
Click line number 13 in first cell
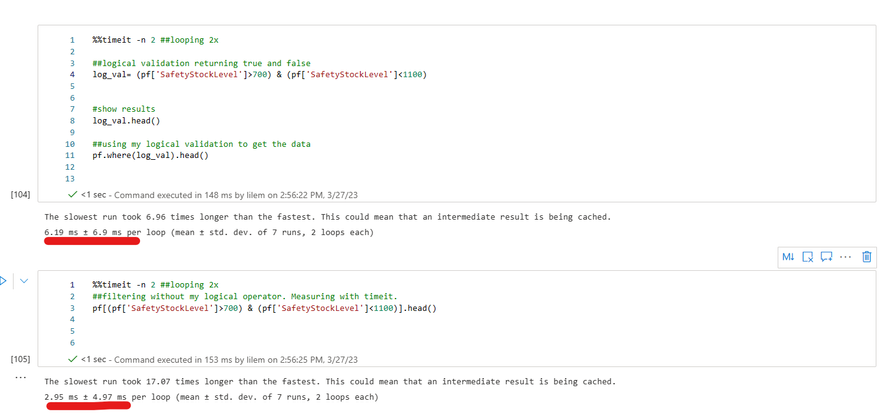click(71, 179)
